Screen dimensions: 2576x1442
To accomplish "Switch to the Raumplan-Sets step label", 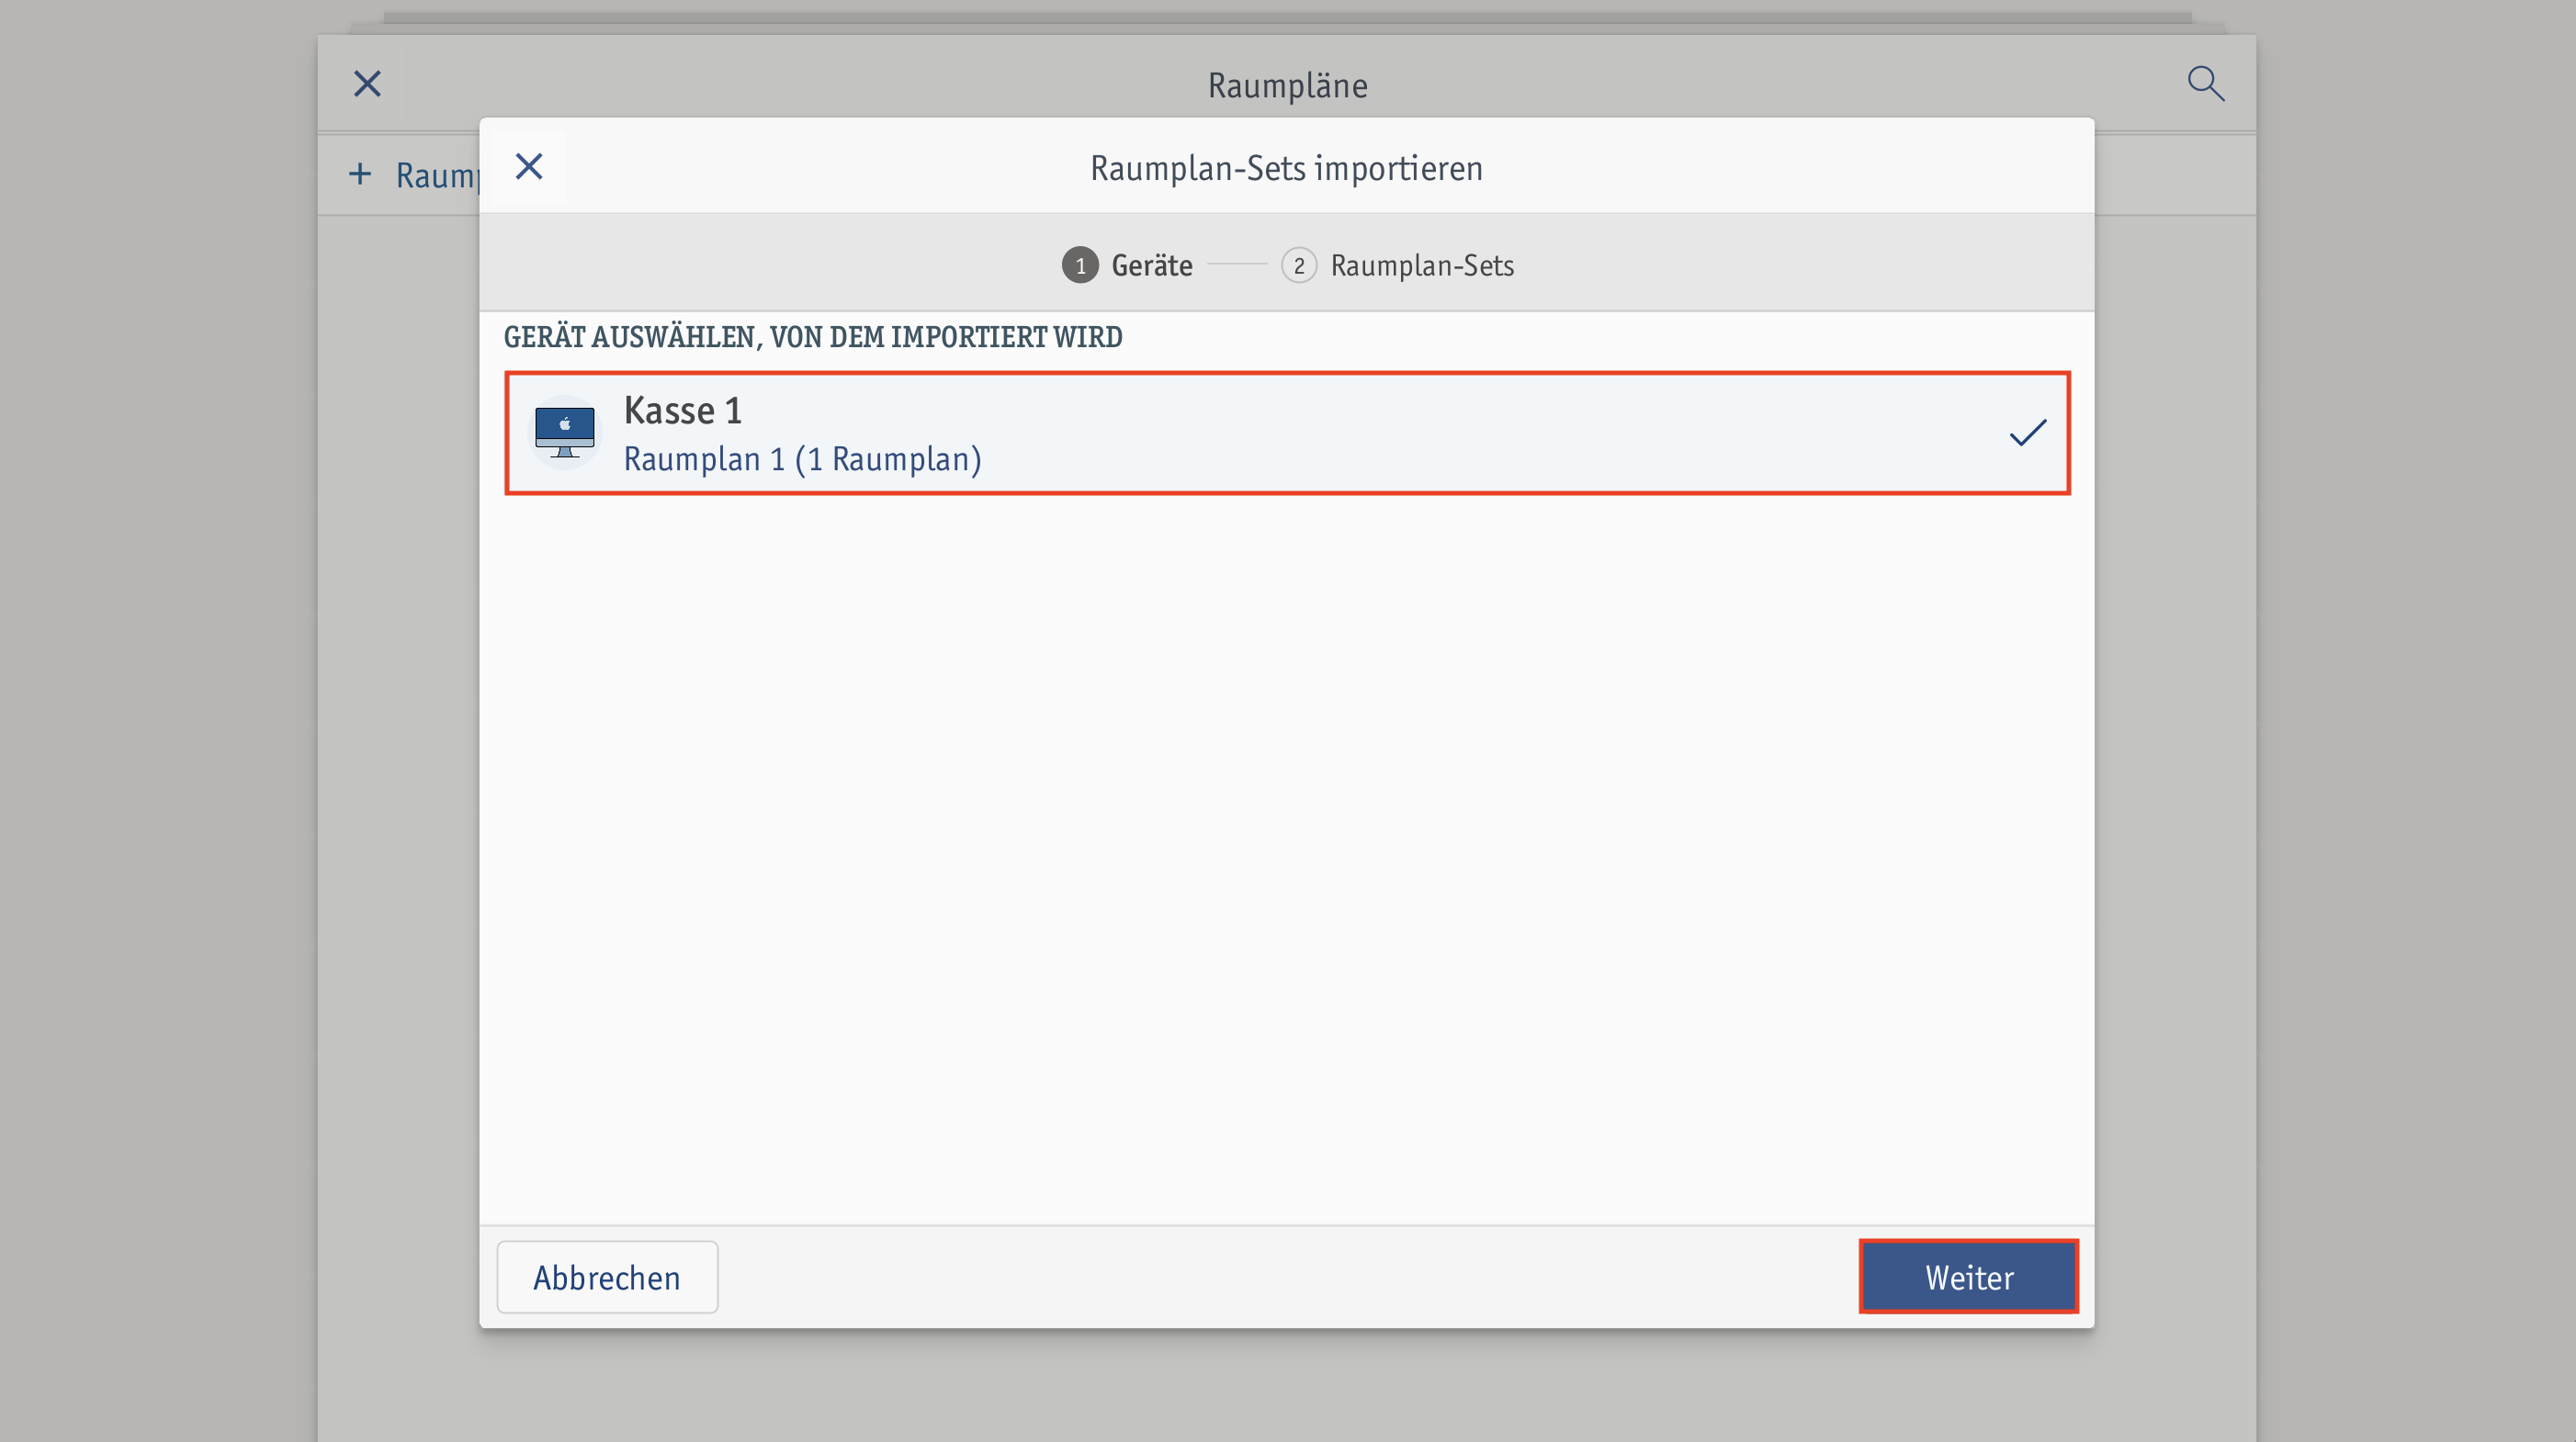I will pyautogui.click(x=1422, y=265).
